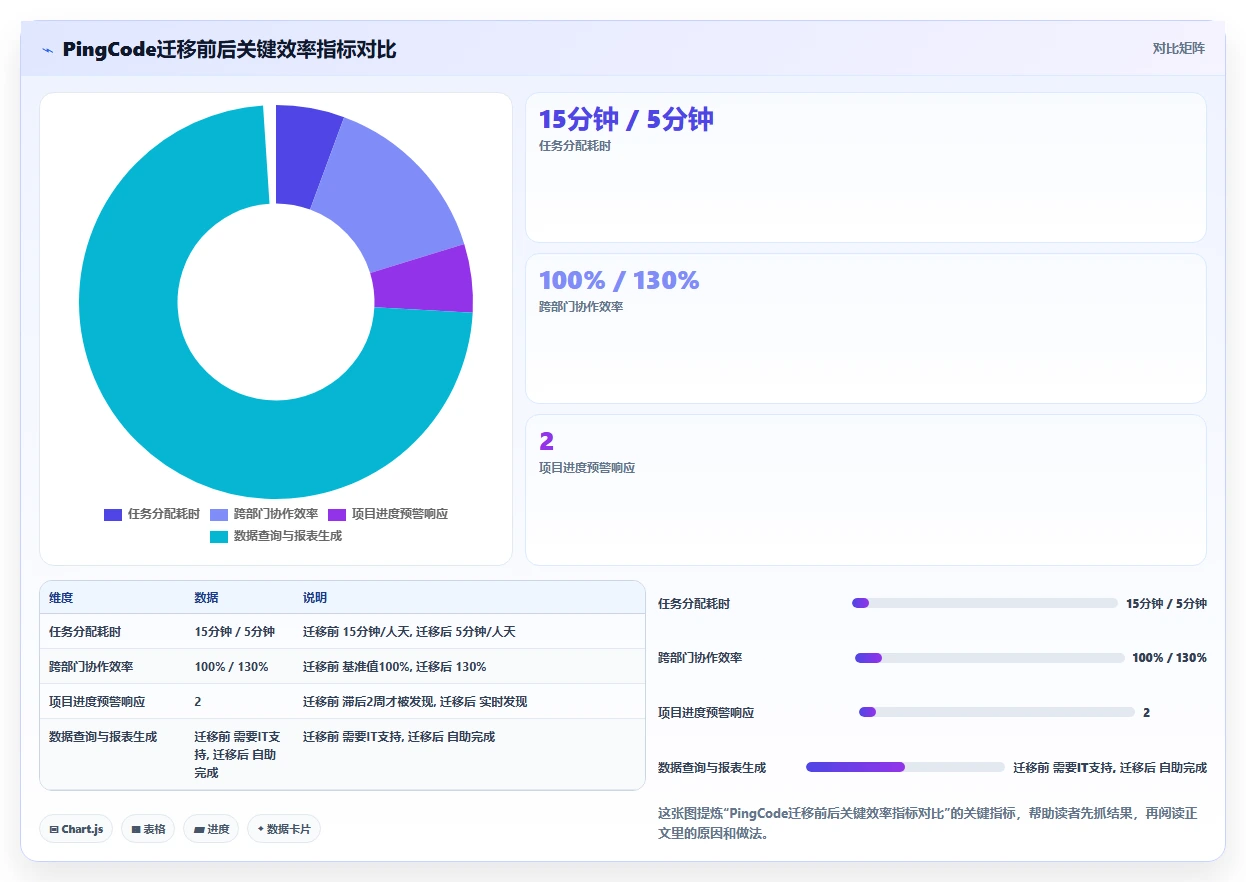Click 迁移前 基准值100% description cell

tap(395, 667)
